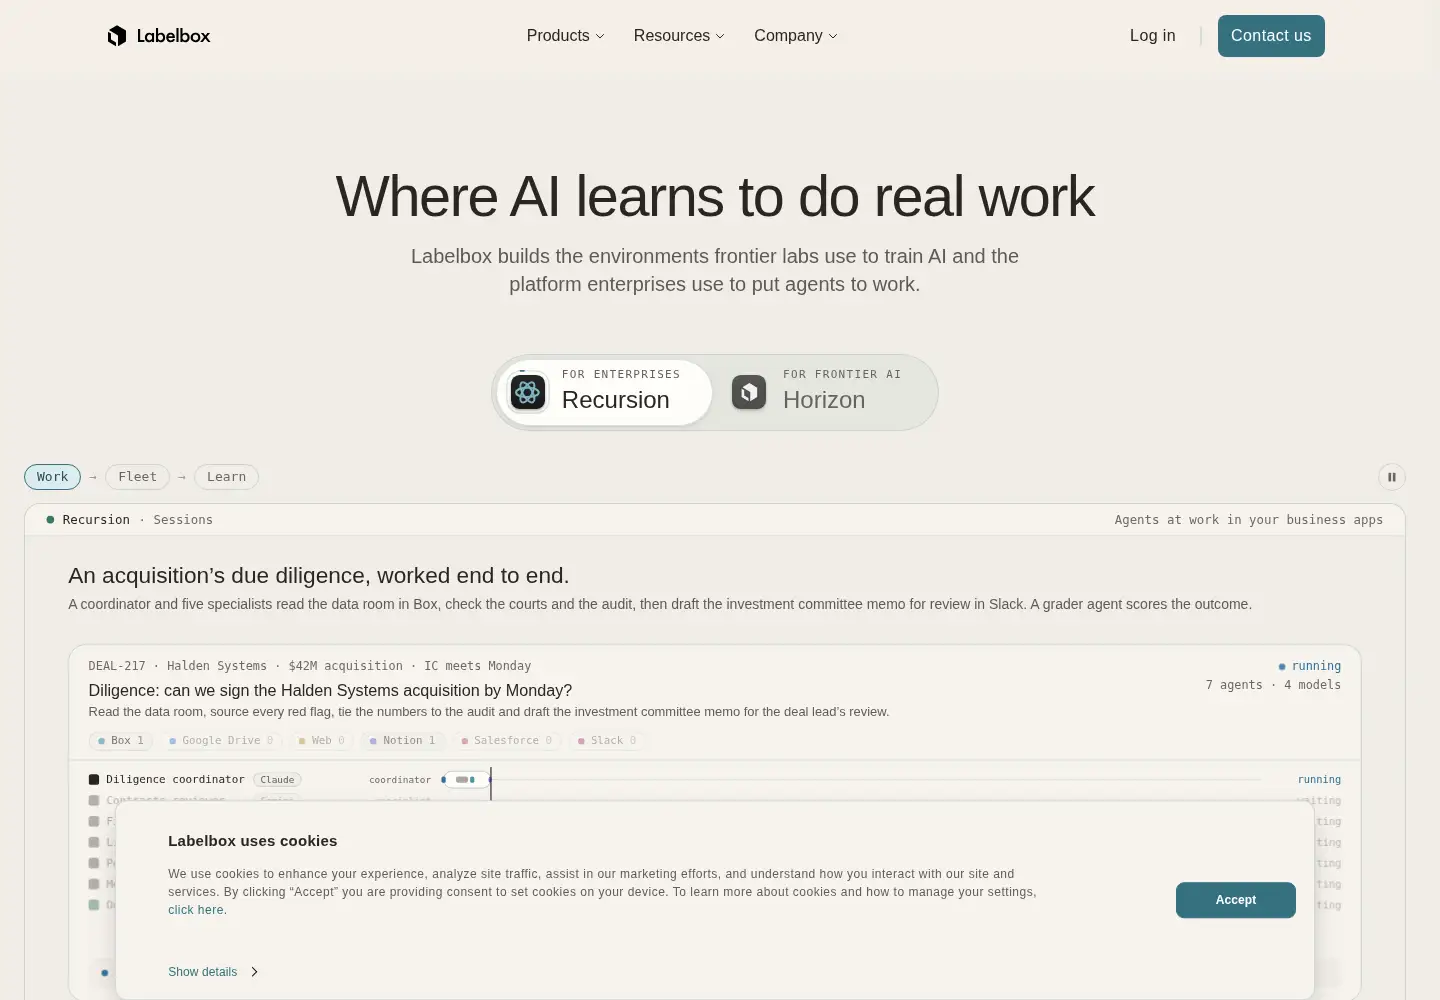Select the Fleet step tab
1440x1000 pixels.
137,477
